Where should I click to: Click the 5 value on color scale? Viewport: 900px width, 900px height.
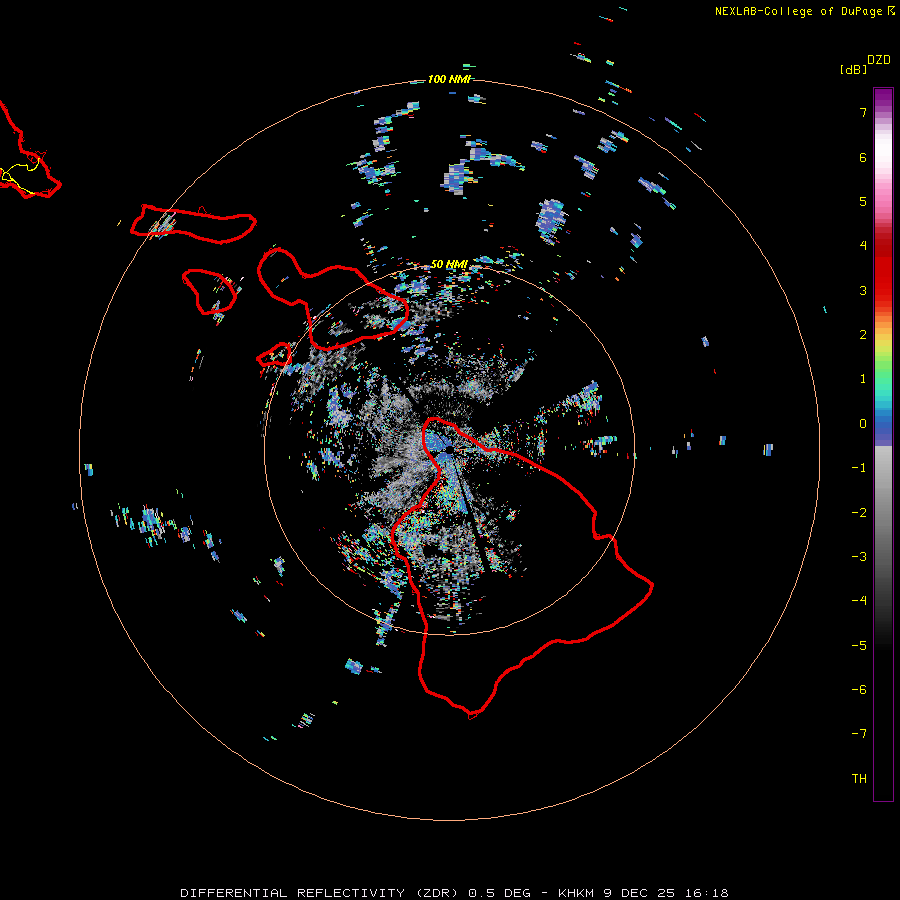[x=863, y=201]
